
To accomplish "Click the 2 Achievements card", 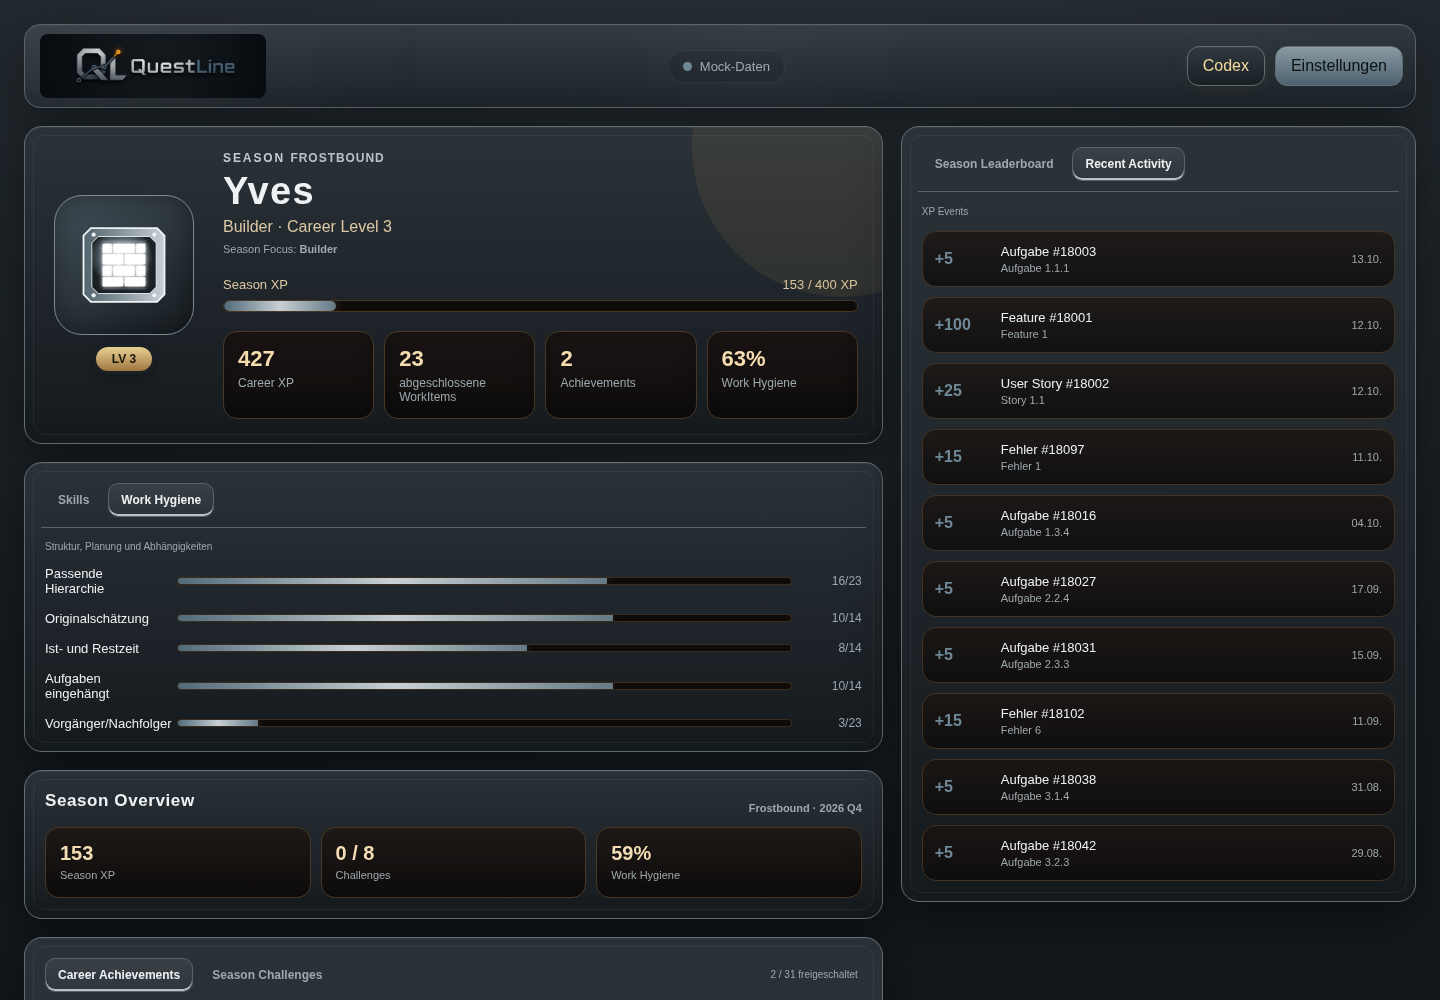I will tap(621, 375).
